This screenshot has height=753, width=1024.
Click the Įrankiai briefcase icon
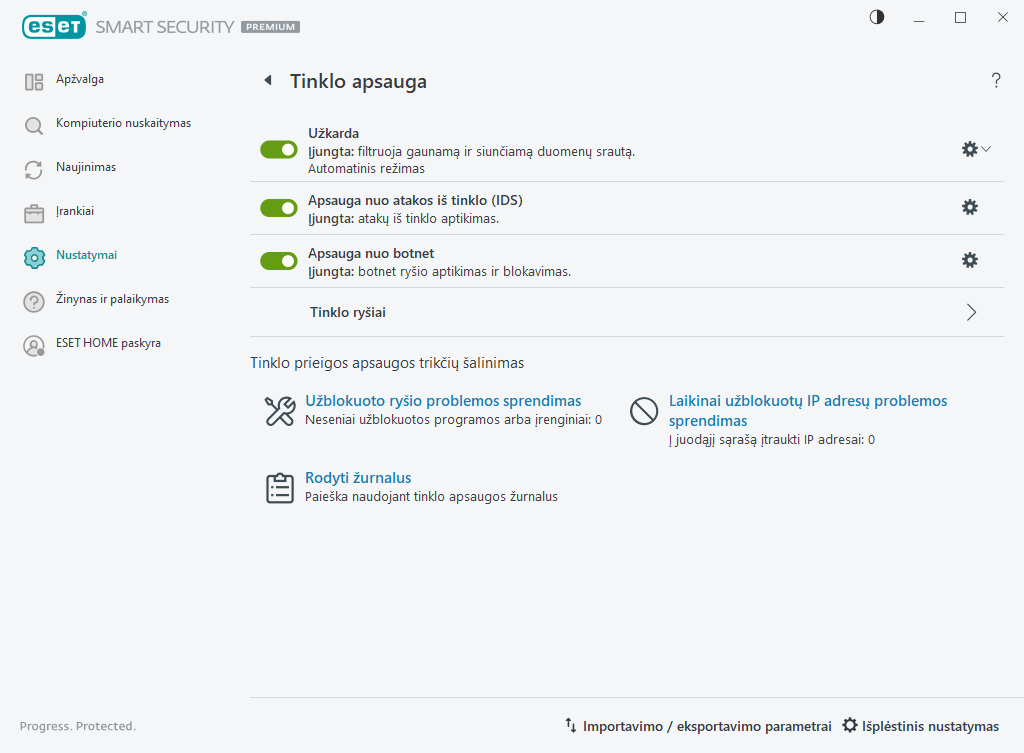[34, 214]
